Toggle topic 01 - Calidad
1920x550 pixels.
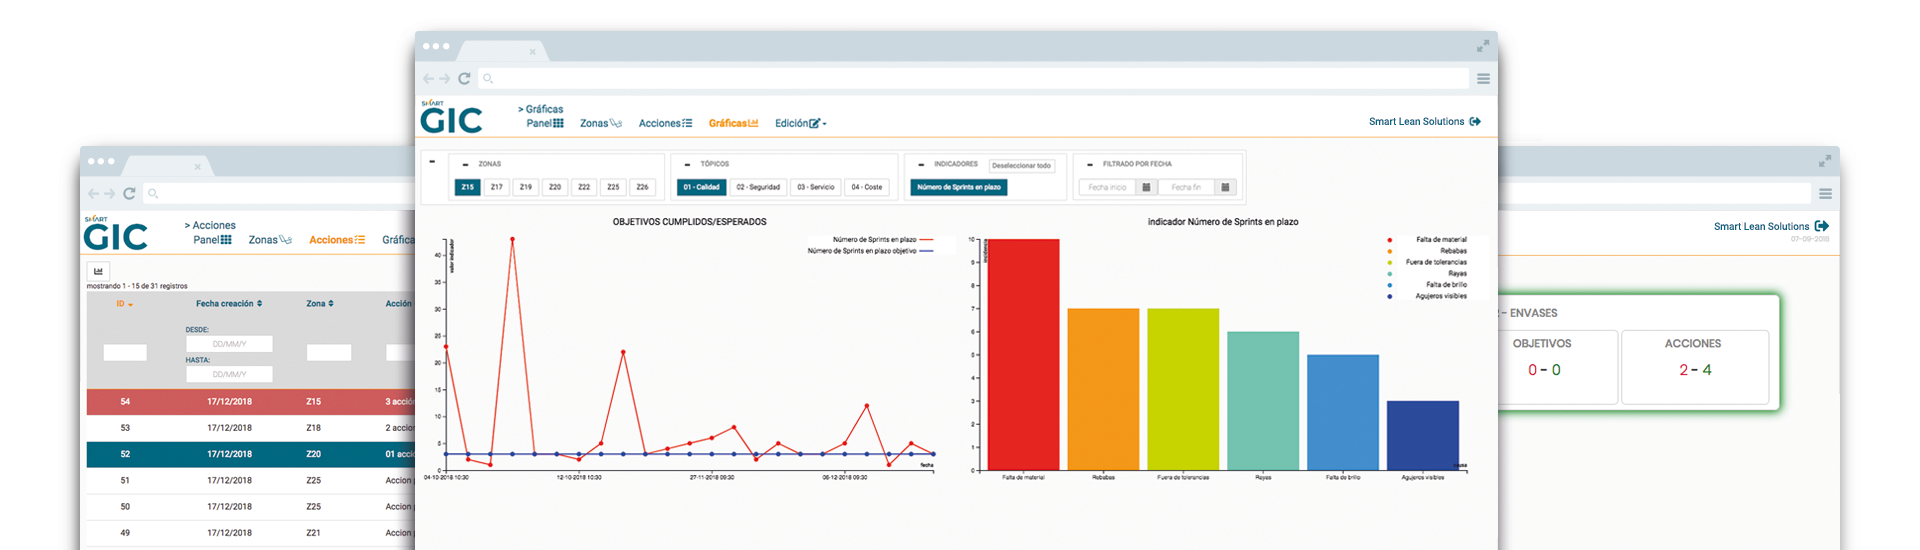tap(701, 187)
